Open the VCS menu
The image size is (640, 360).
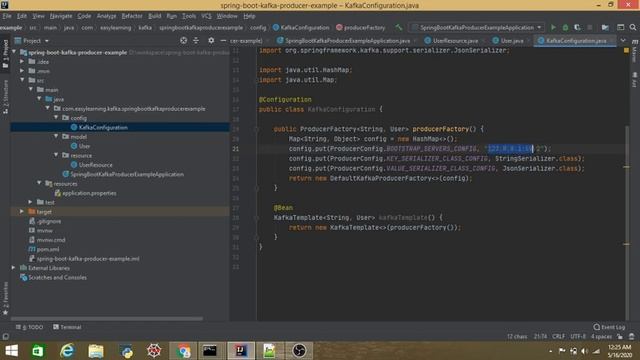206,16
